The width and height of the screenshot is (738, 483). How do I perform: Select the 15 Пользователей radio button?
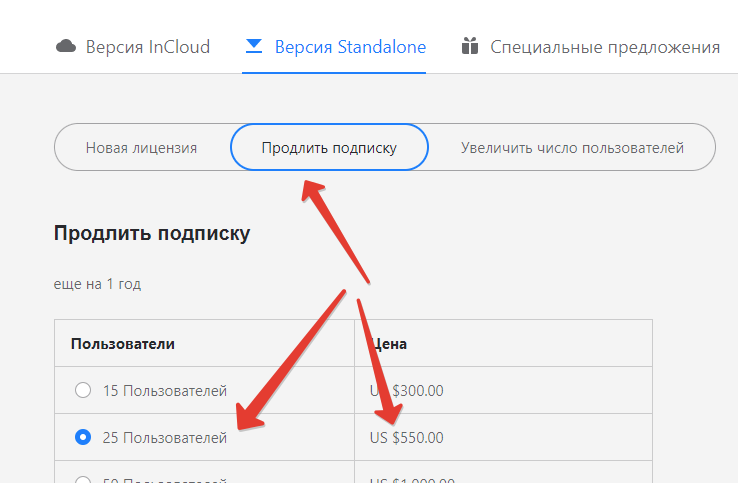(83, 390)
